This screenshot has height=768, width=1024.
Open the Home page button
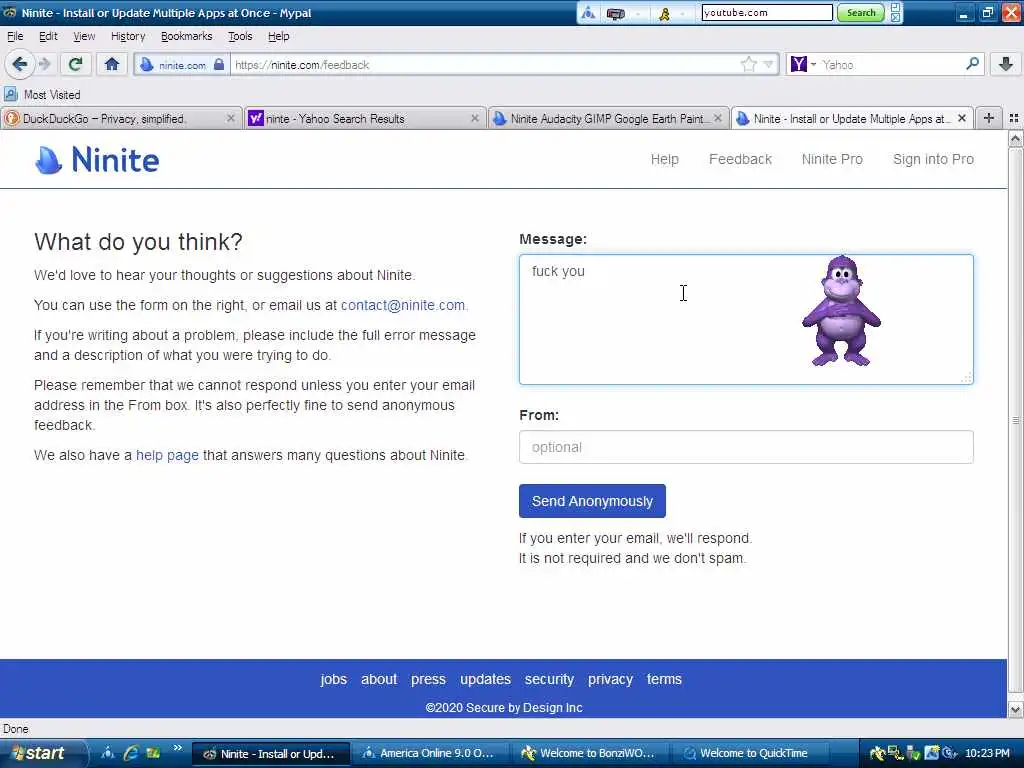click(112, 64)
